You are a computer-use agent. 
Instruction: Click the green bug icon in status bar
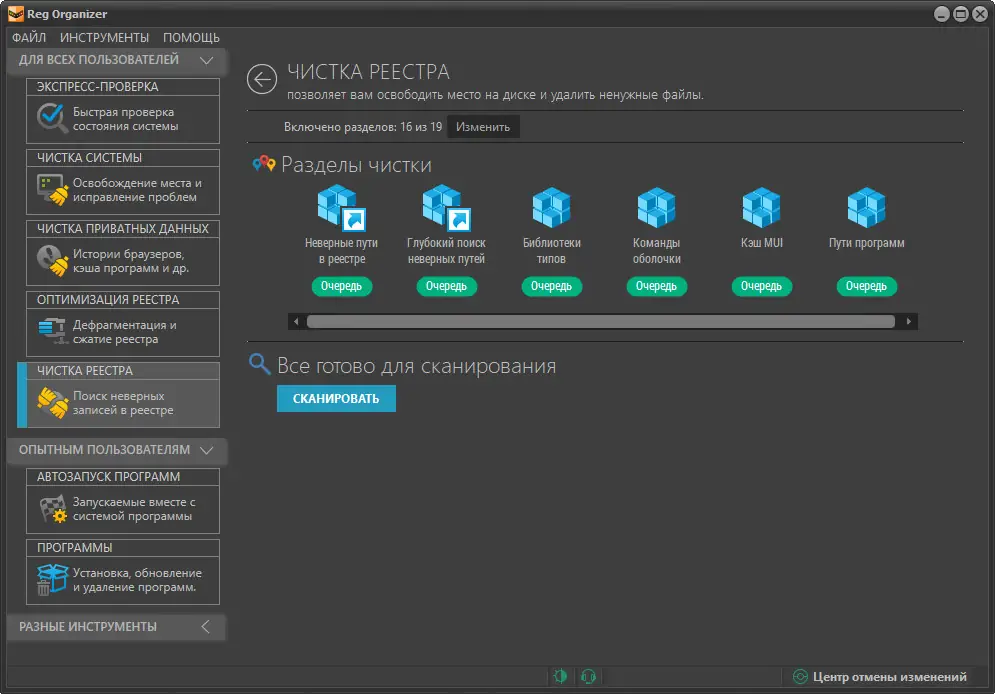(560, 676)
